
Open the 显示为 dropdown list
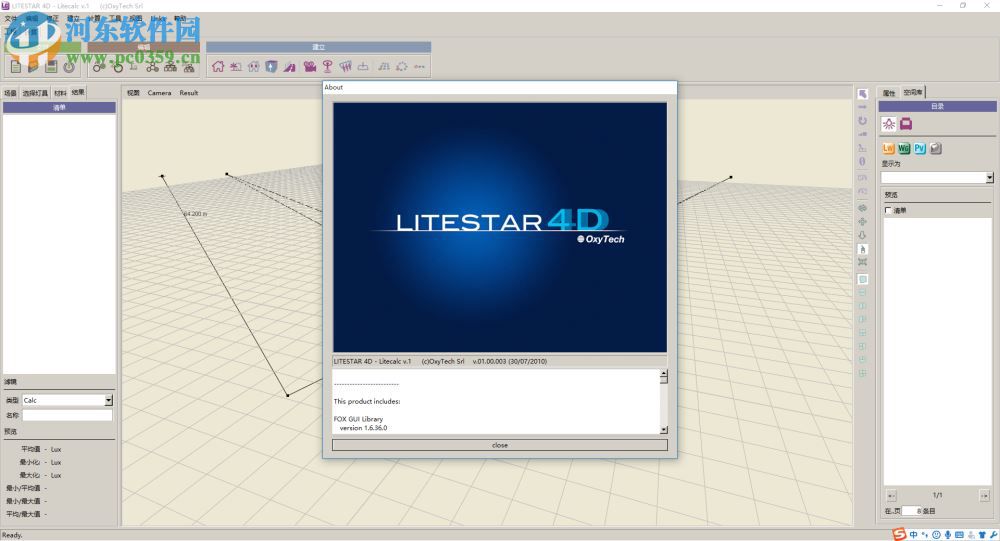tap(990, 177)
